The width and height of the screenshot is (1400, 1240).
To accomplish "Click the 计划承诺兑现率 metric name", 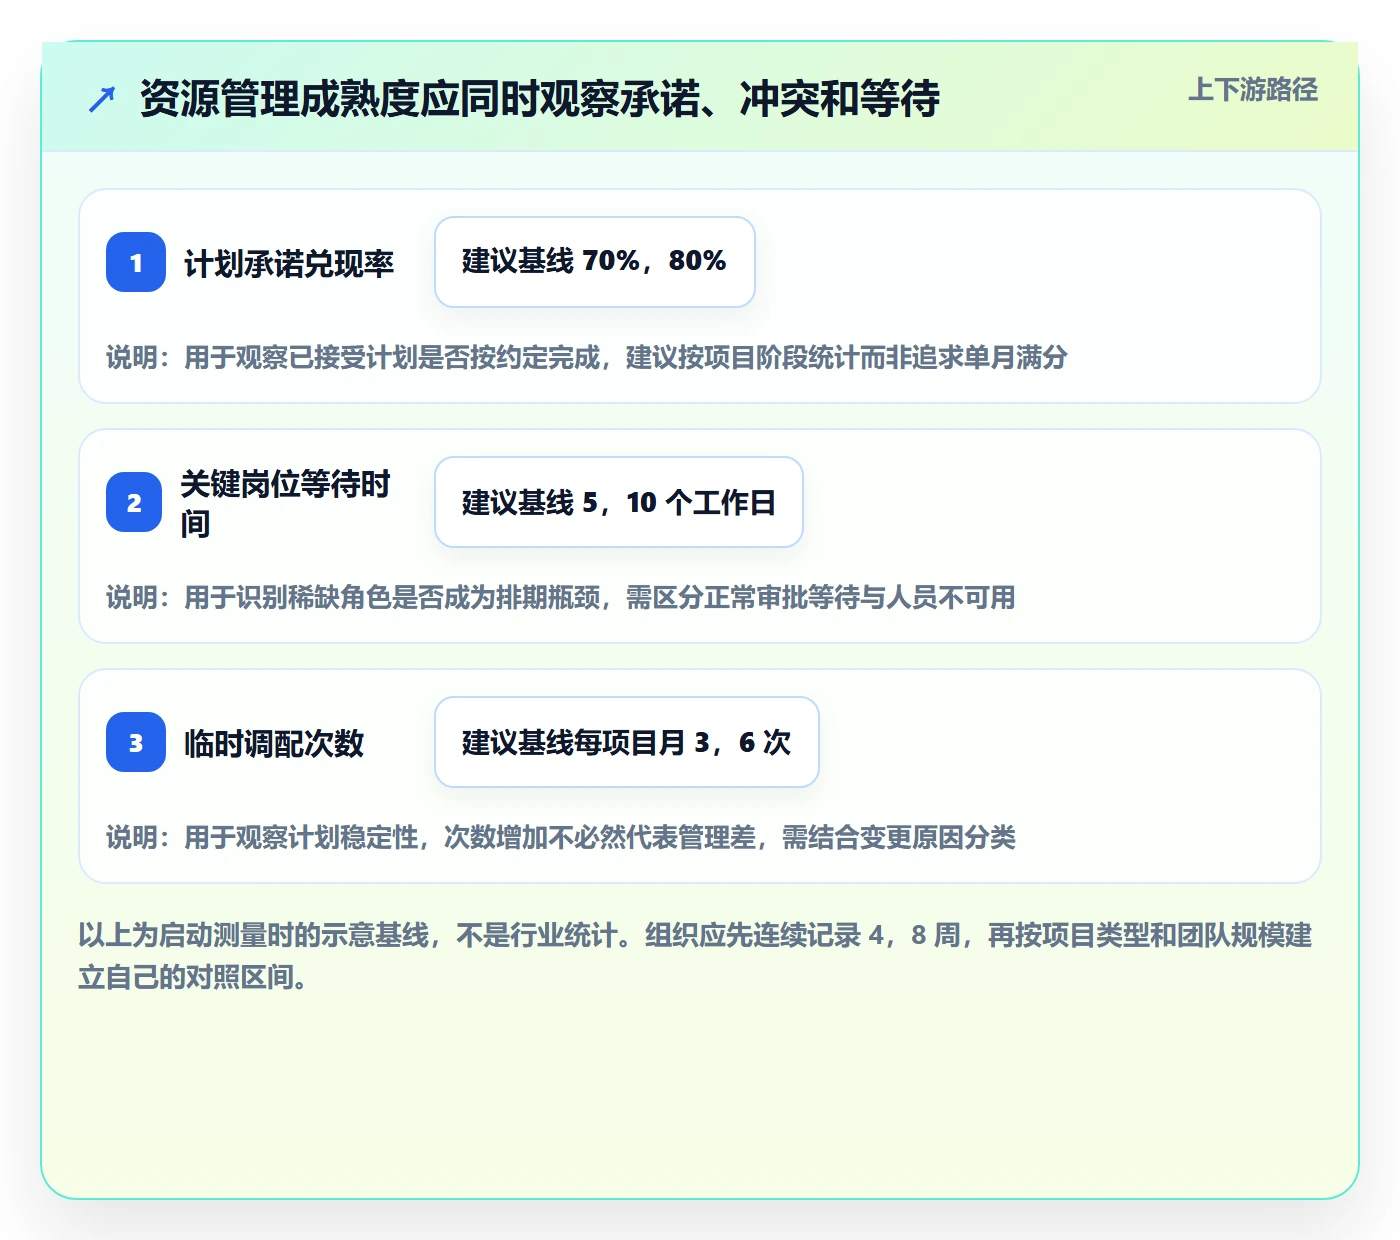I will click(x=289, y=263).
